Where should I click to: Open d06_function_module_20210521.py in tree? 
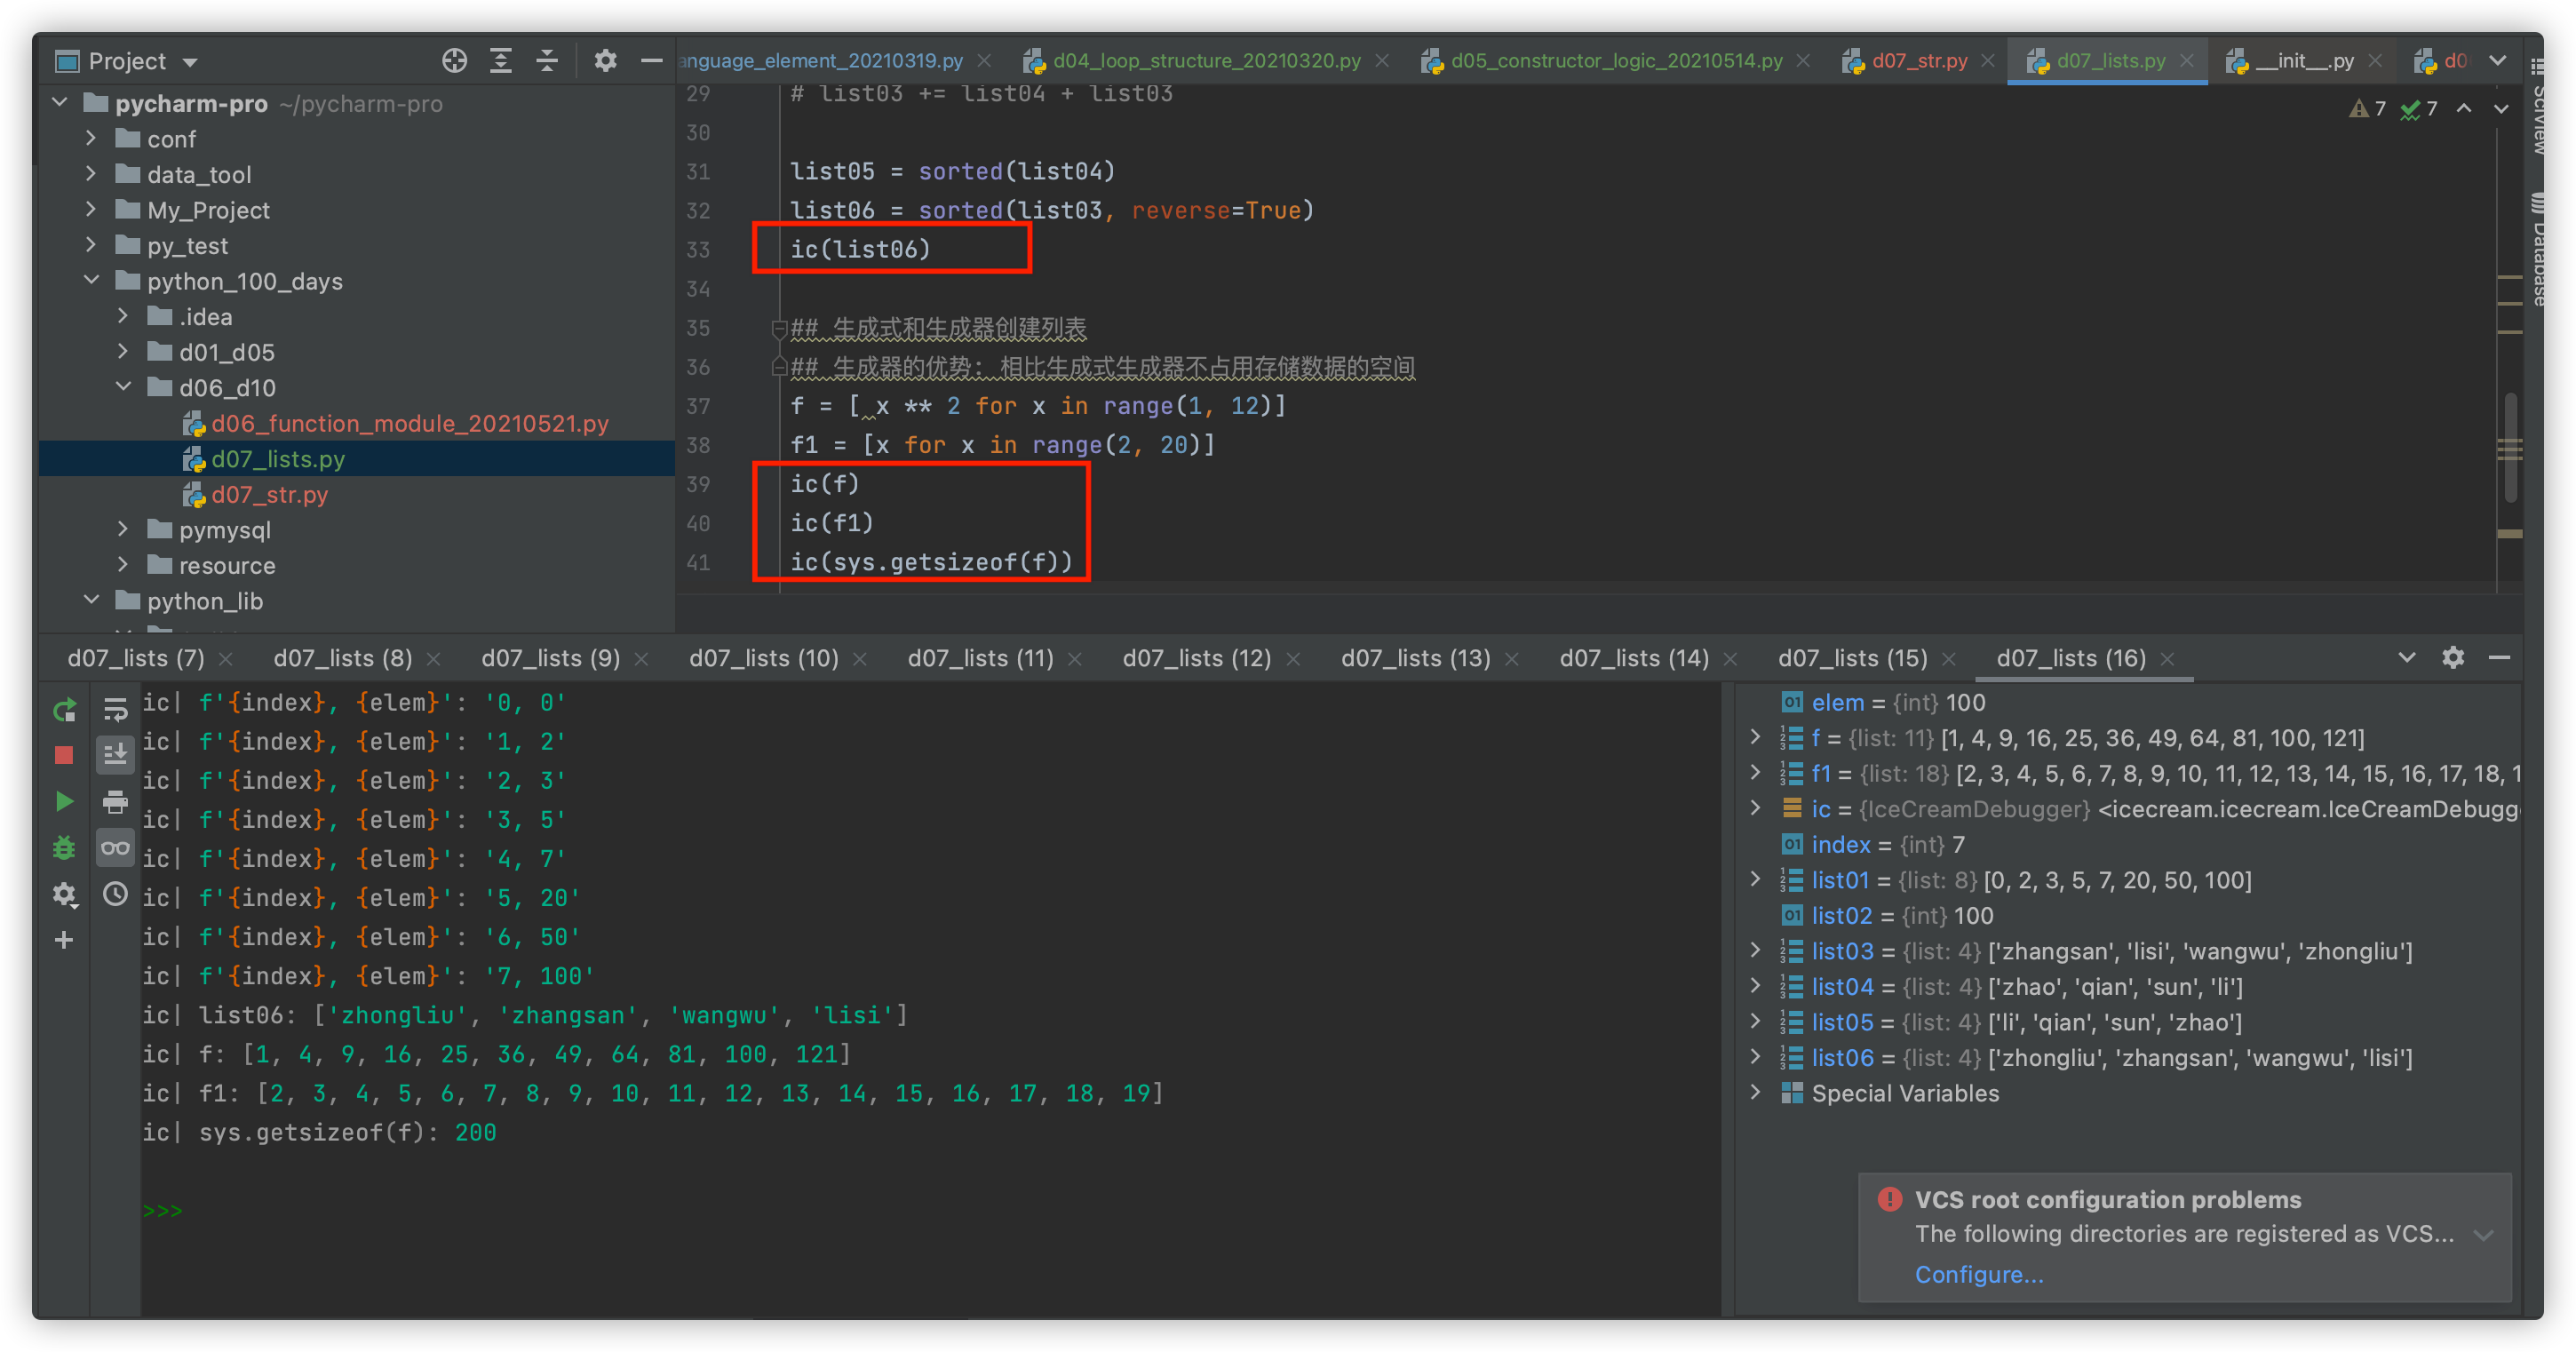pyautogui.click(x=409, y=423)
